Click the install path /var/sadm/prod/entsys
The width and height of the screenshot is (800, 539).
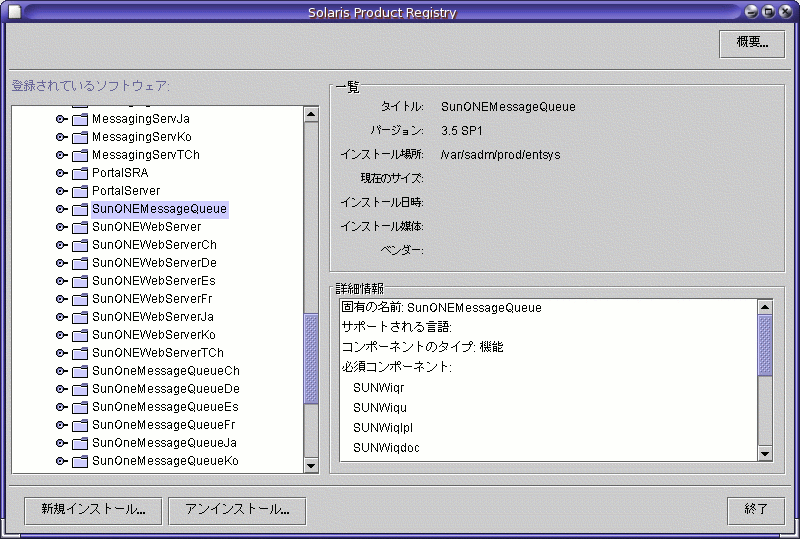coord(501,155)
